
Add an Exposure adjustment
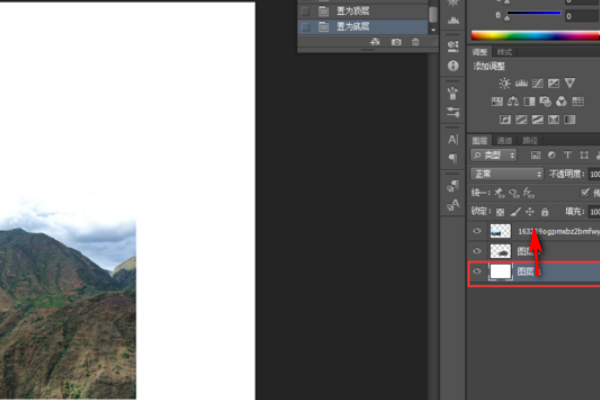(x=553, y=83)
